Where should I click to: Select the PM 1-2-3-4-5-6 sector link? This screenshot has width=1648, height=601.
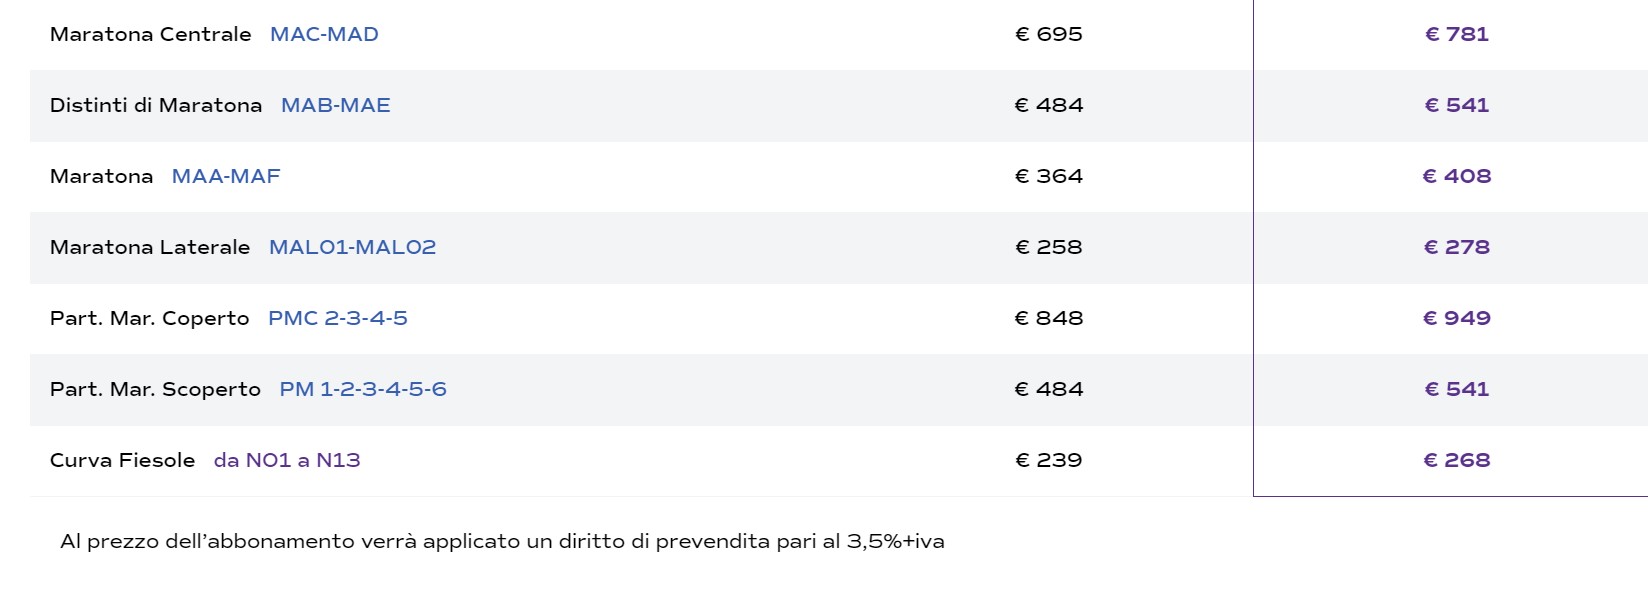pyautogui.click(x=362, y=389)
